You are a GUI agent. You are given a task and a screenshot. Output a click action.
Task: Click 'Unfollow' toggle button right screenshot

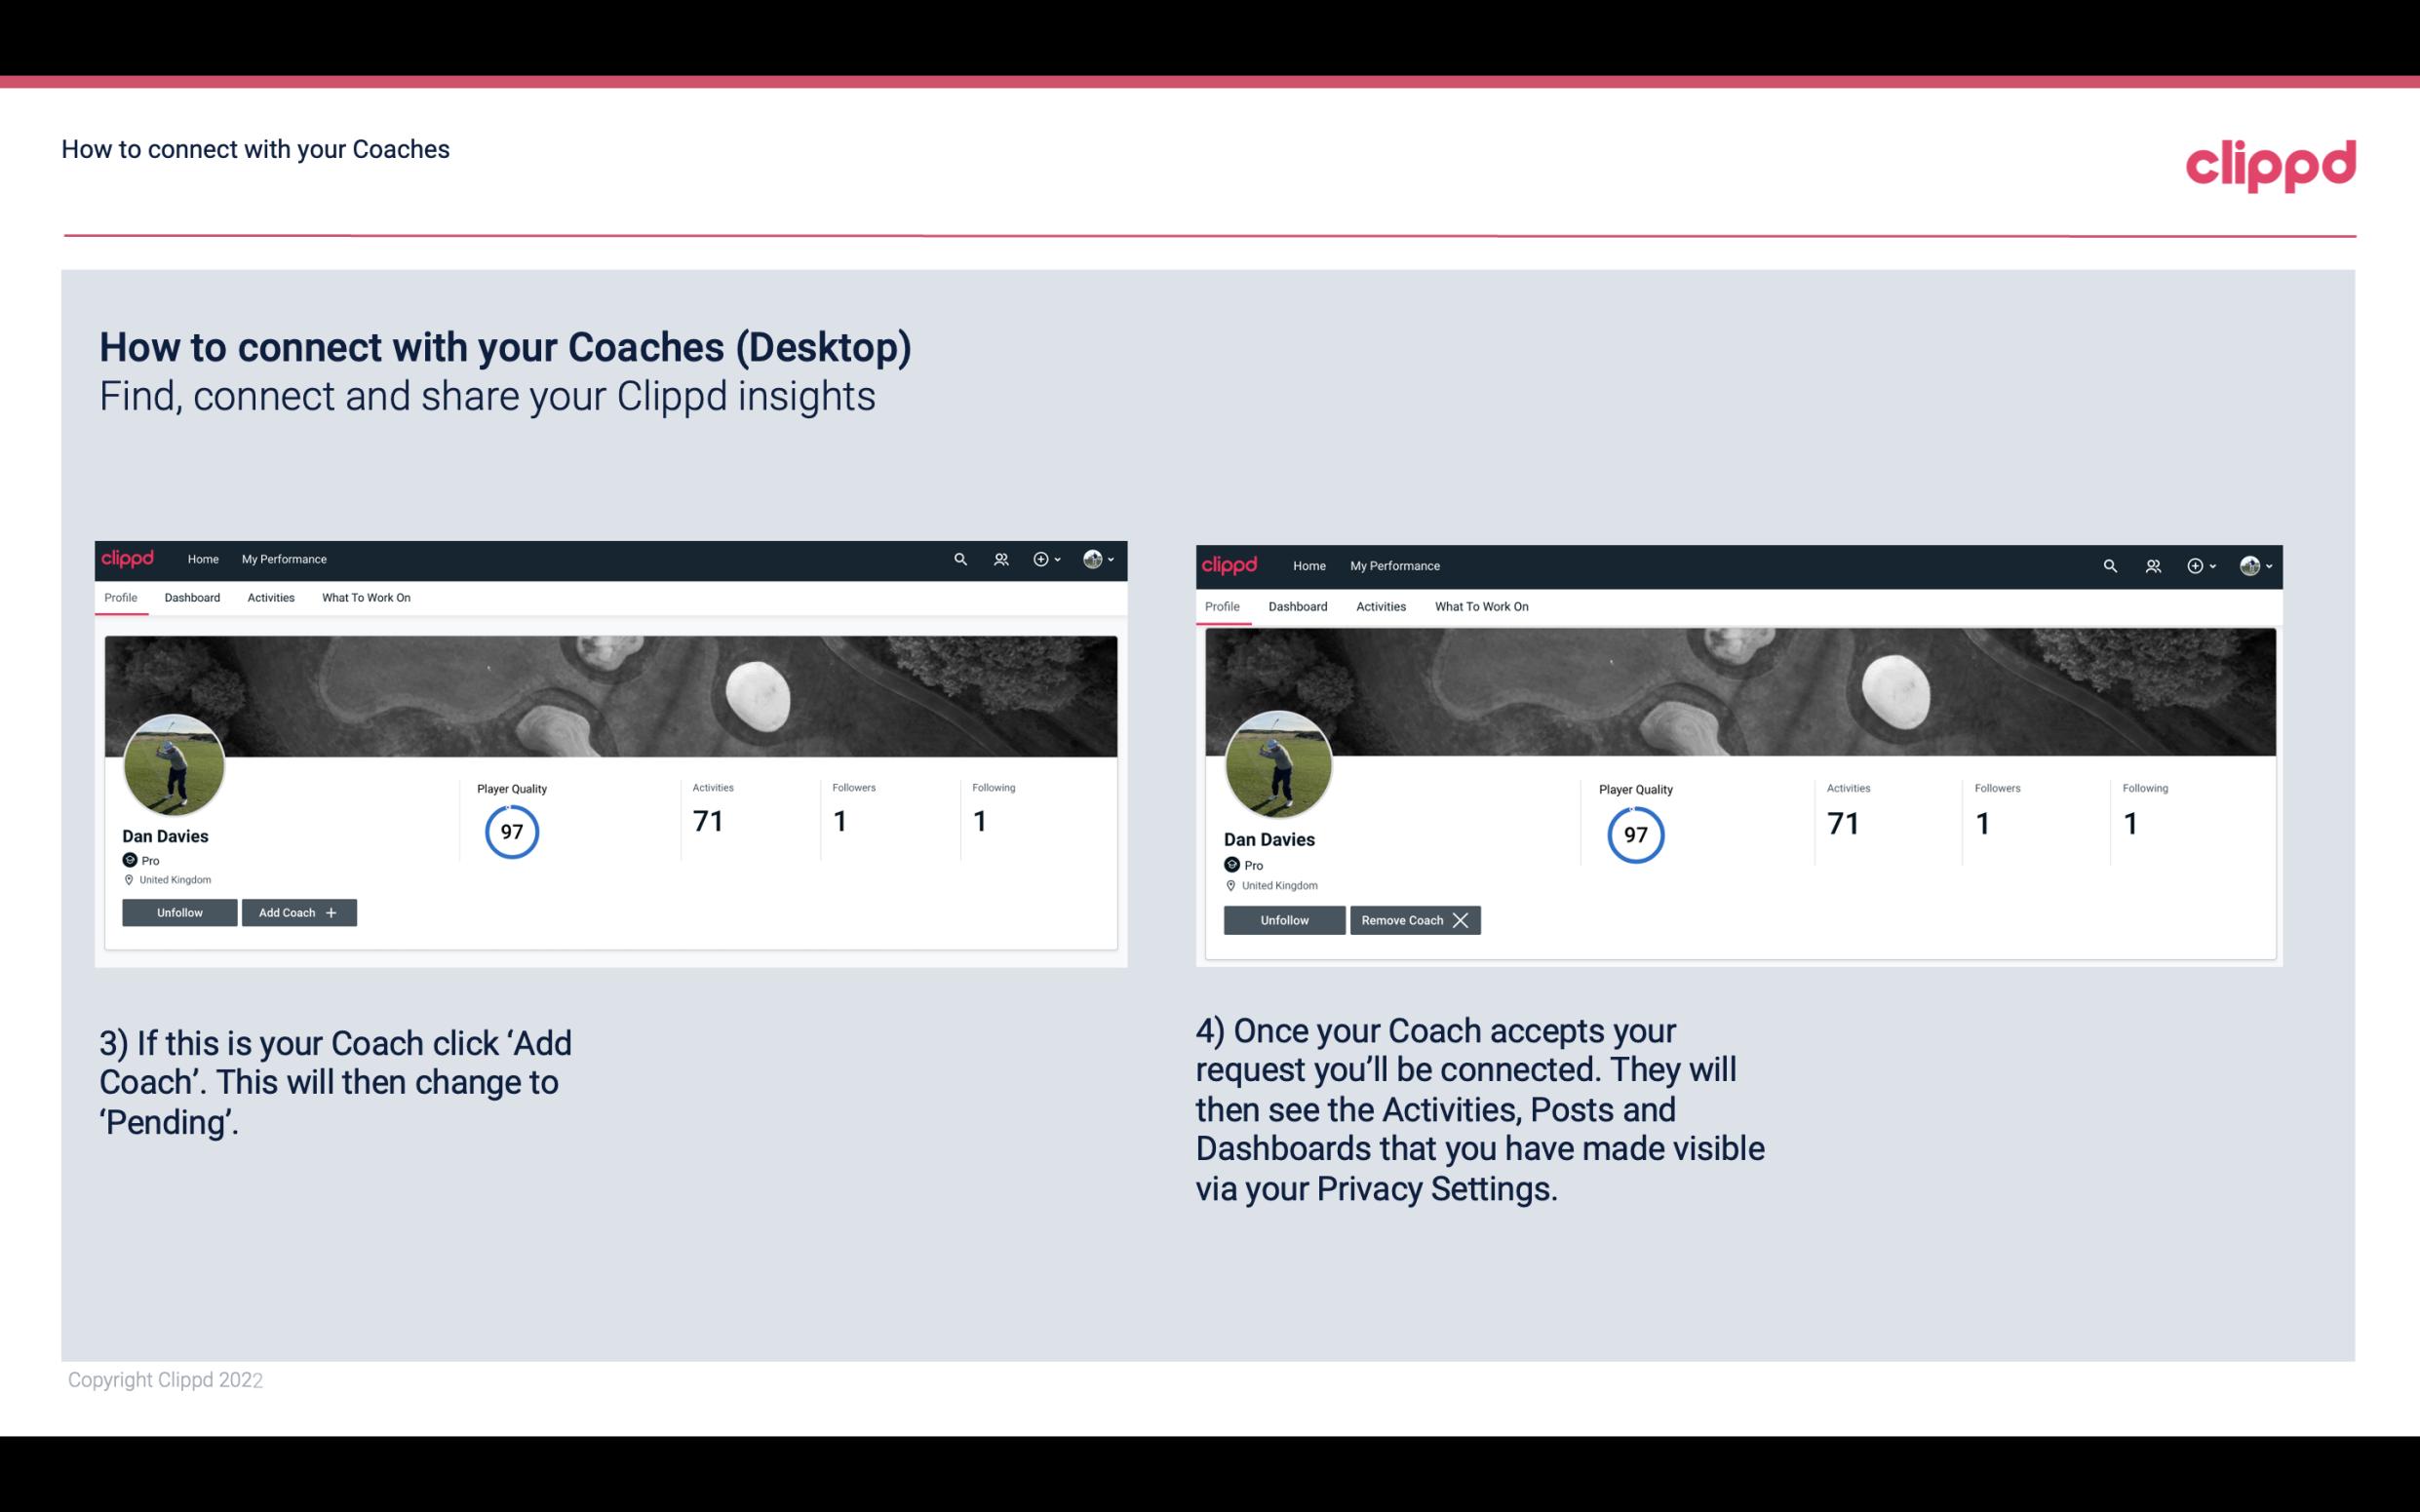click(1282, 919)
